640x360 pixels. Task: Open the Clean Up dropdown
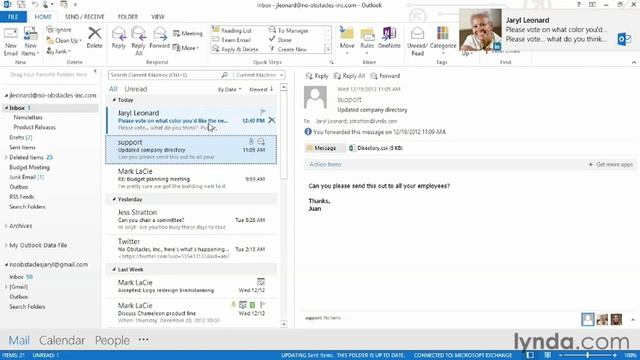click(64, 40)
